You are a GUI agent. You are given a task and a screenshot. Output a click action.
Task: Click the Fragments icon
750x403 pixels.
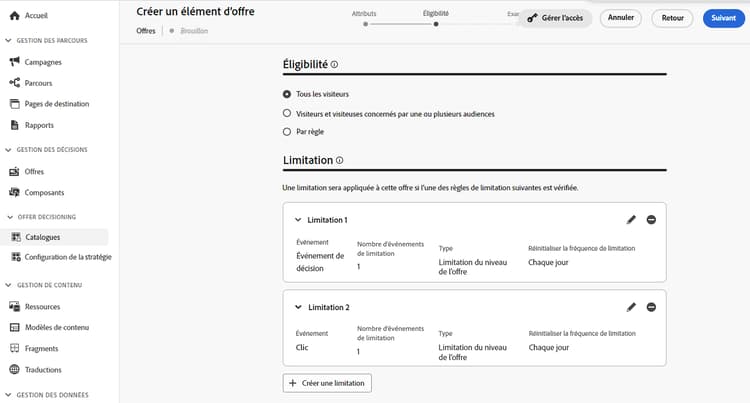(x=15, y=349)
